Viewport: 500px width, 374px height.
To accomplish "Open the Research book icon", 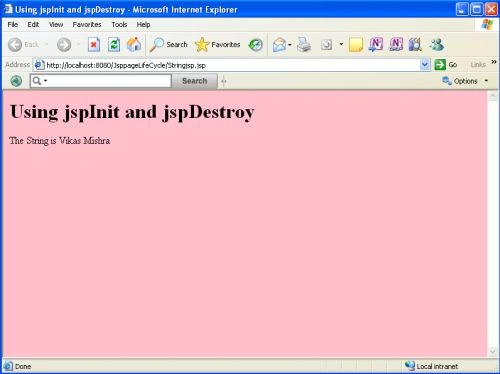I will tap(415, 44).
